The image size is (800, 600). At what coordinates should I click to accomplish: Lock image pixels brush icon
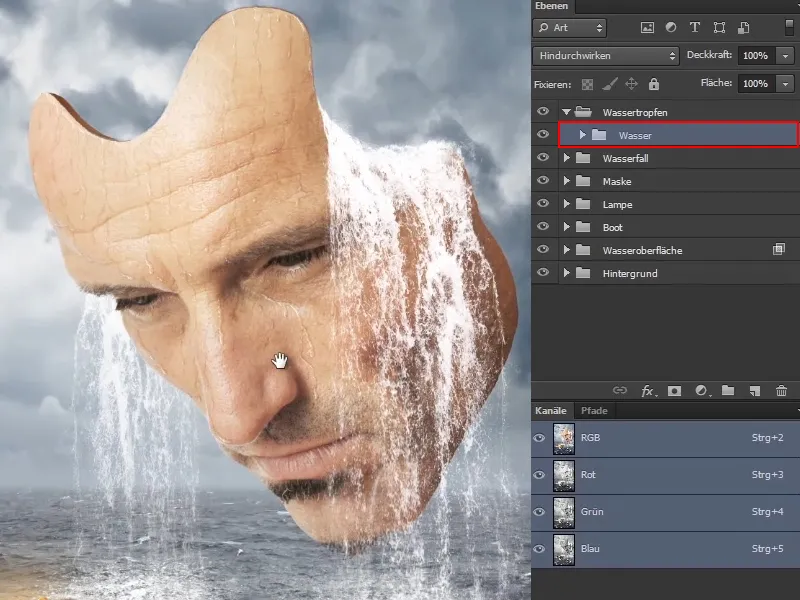610,84
